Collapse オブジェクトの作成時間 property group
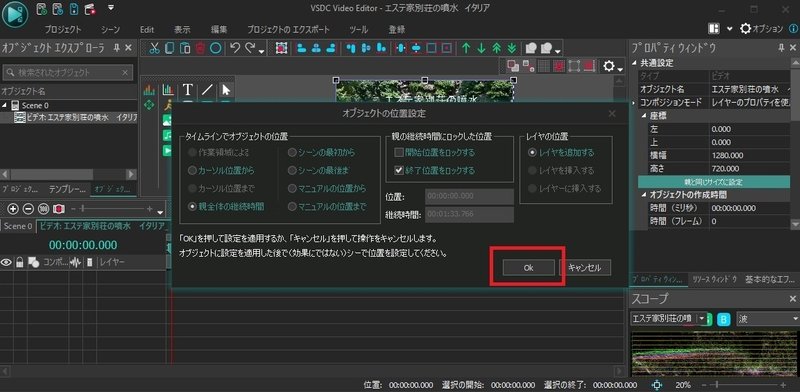Image resolution: width=800 pixels, height=392 pixels. pyautogui.click(x=643, y=195)
